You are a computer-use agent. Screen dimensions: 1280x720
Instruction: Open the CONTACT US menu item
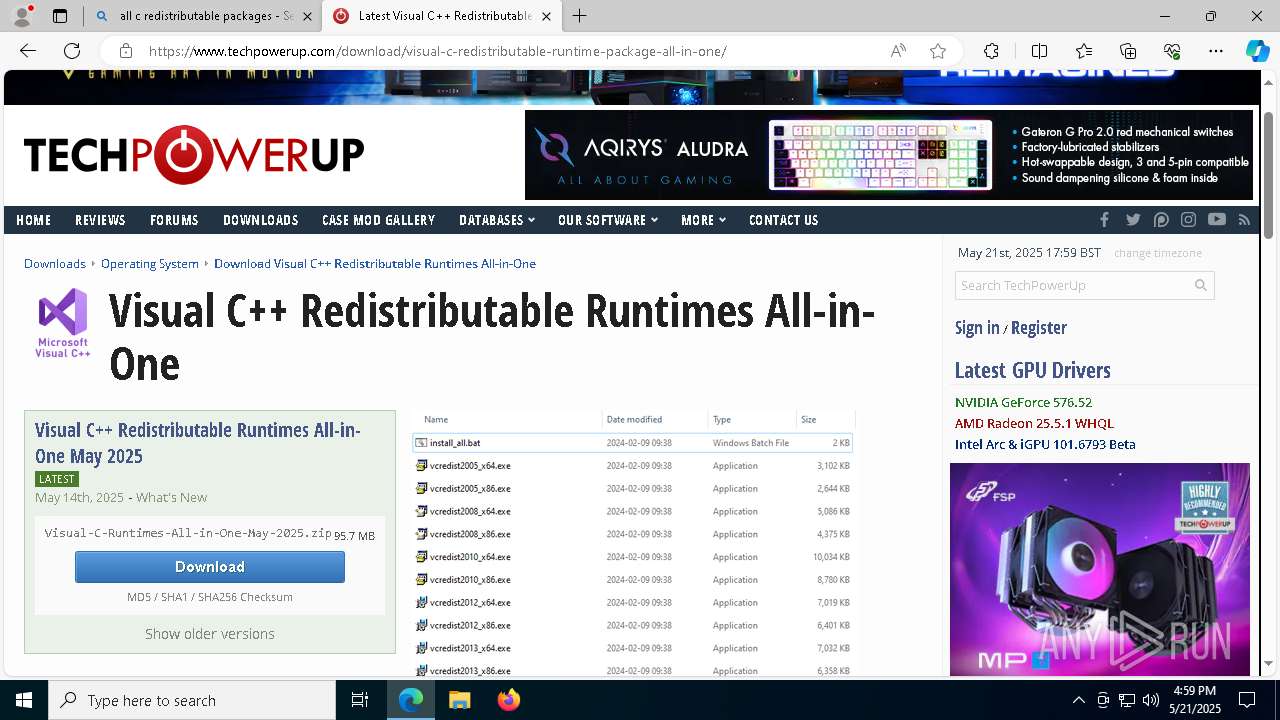784,220
